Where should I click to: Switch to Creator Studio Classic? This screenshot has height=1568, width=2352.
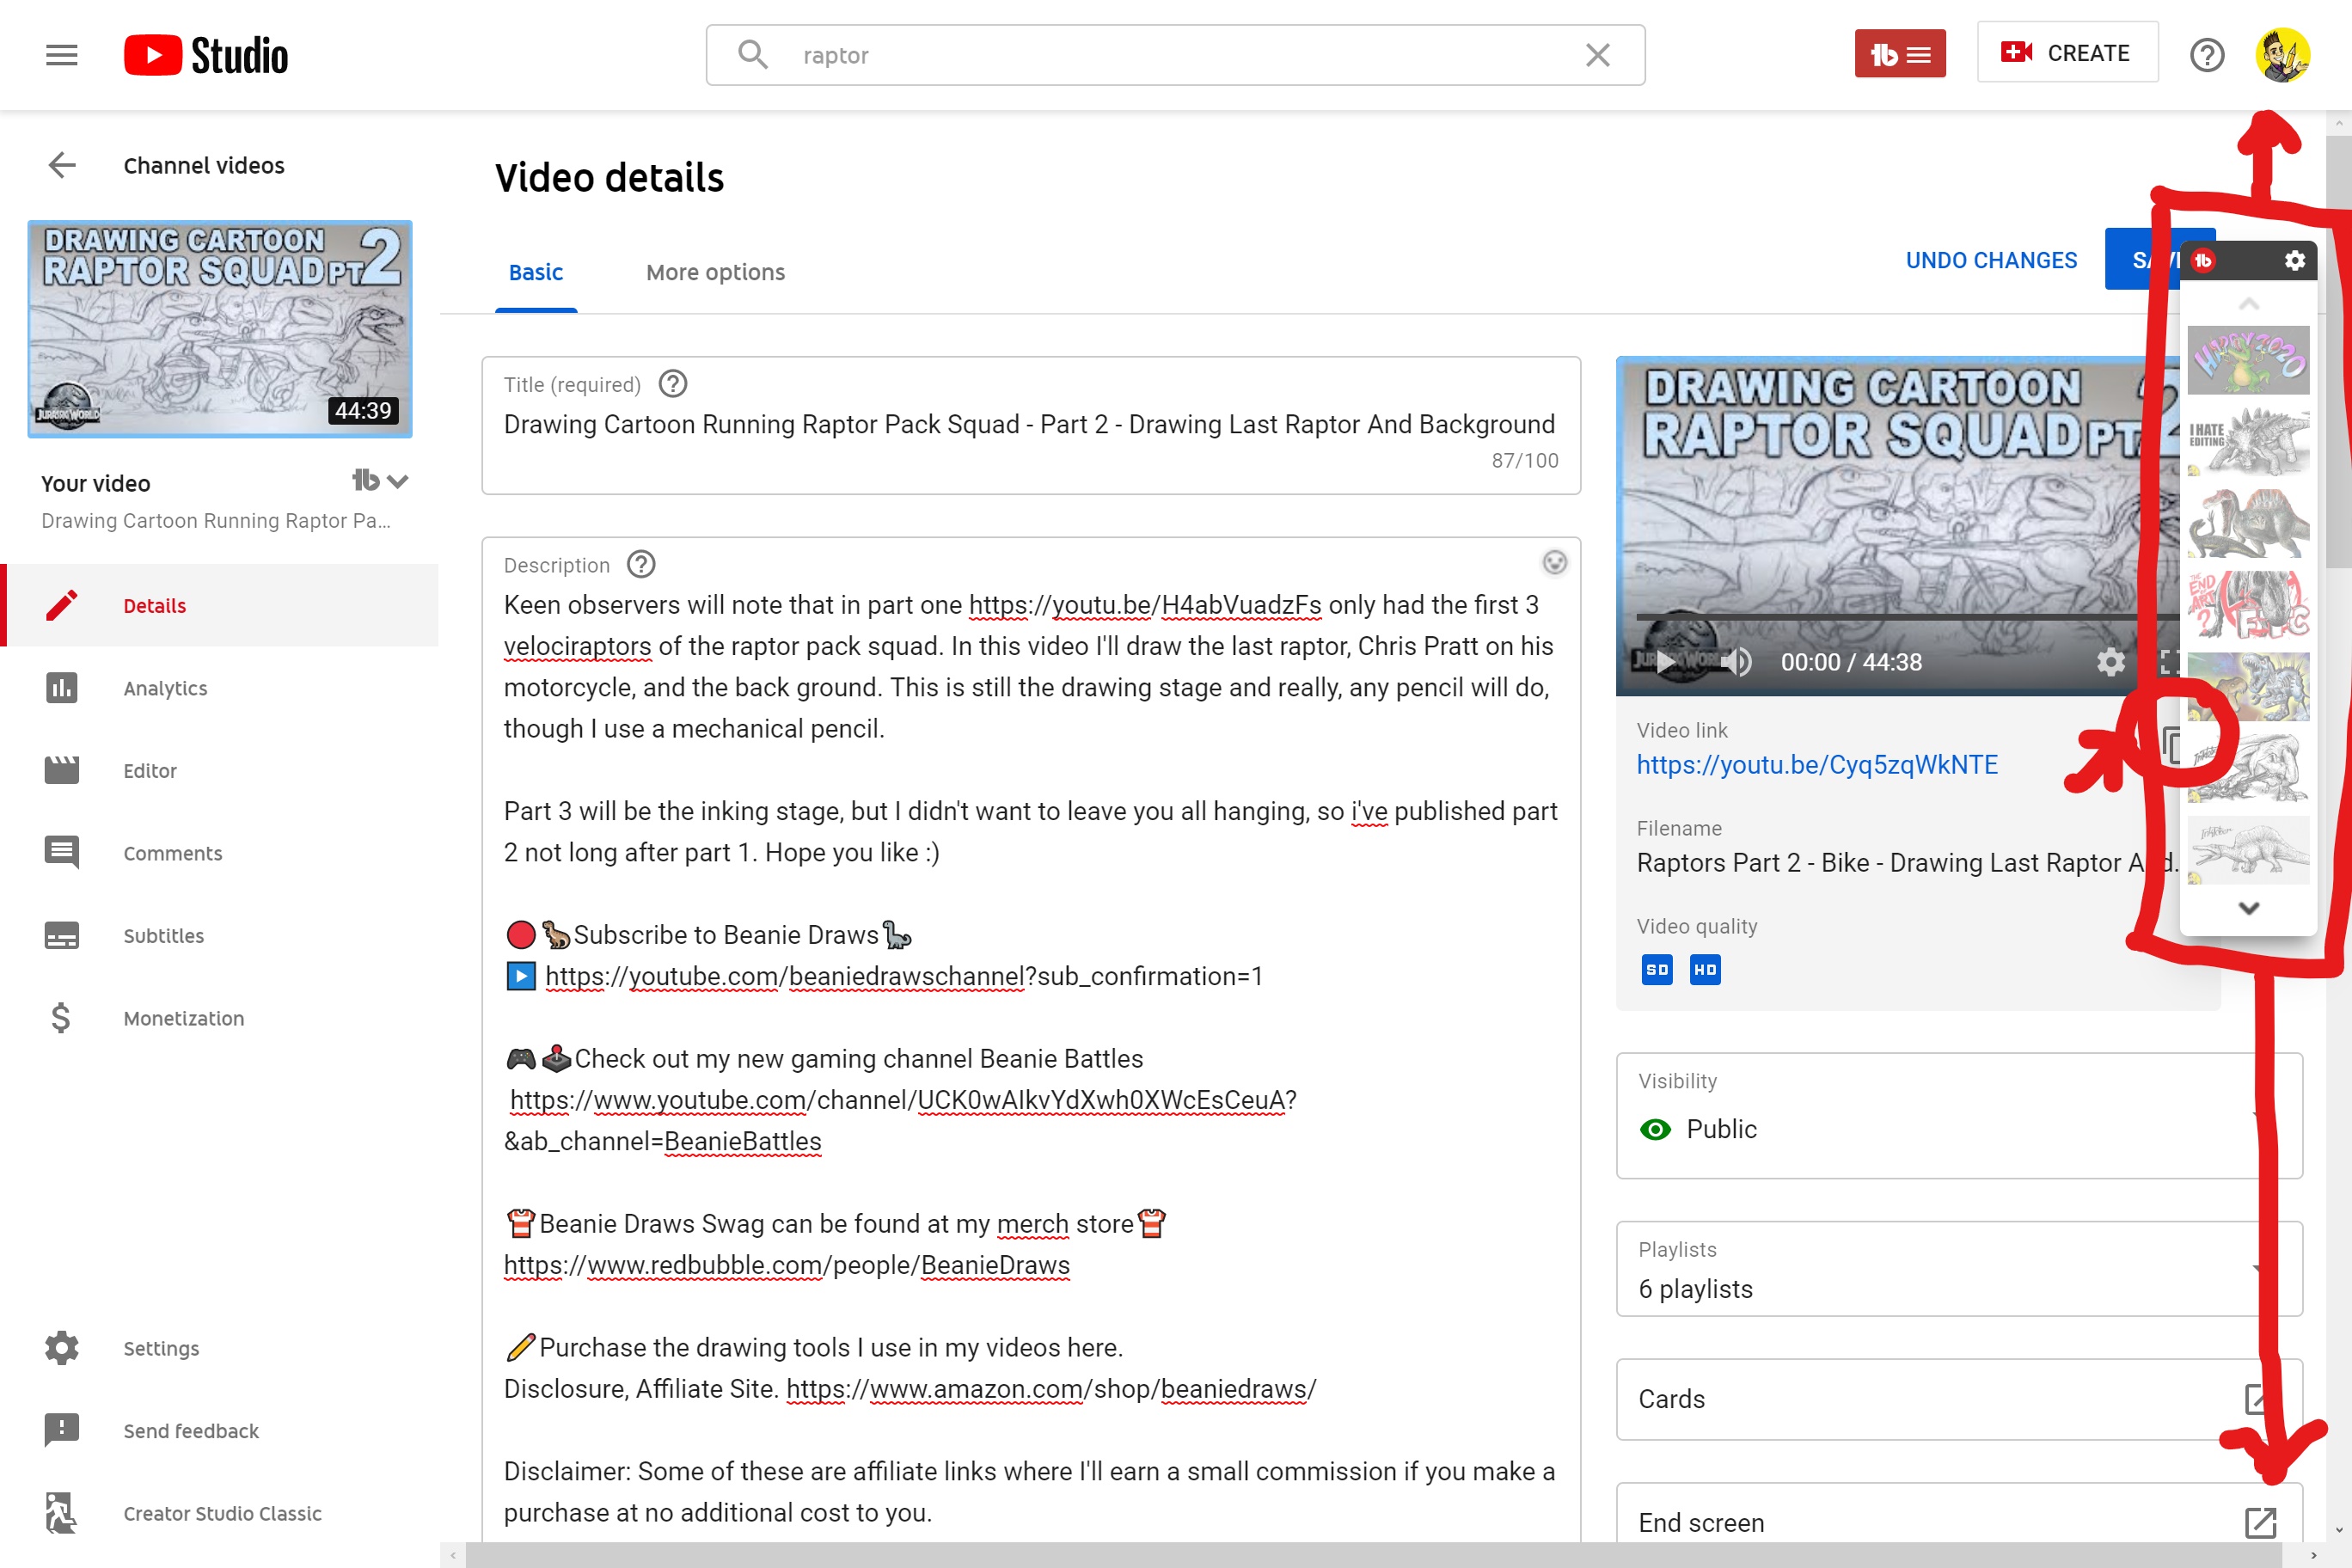[x=220, y=1513]
